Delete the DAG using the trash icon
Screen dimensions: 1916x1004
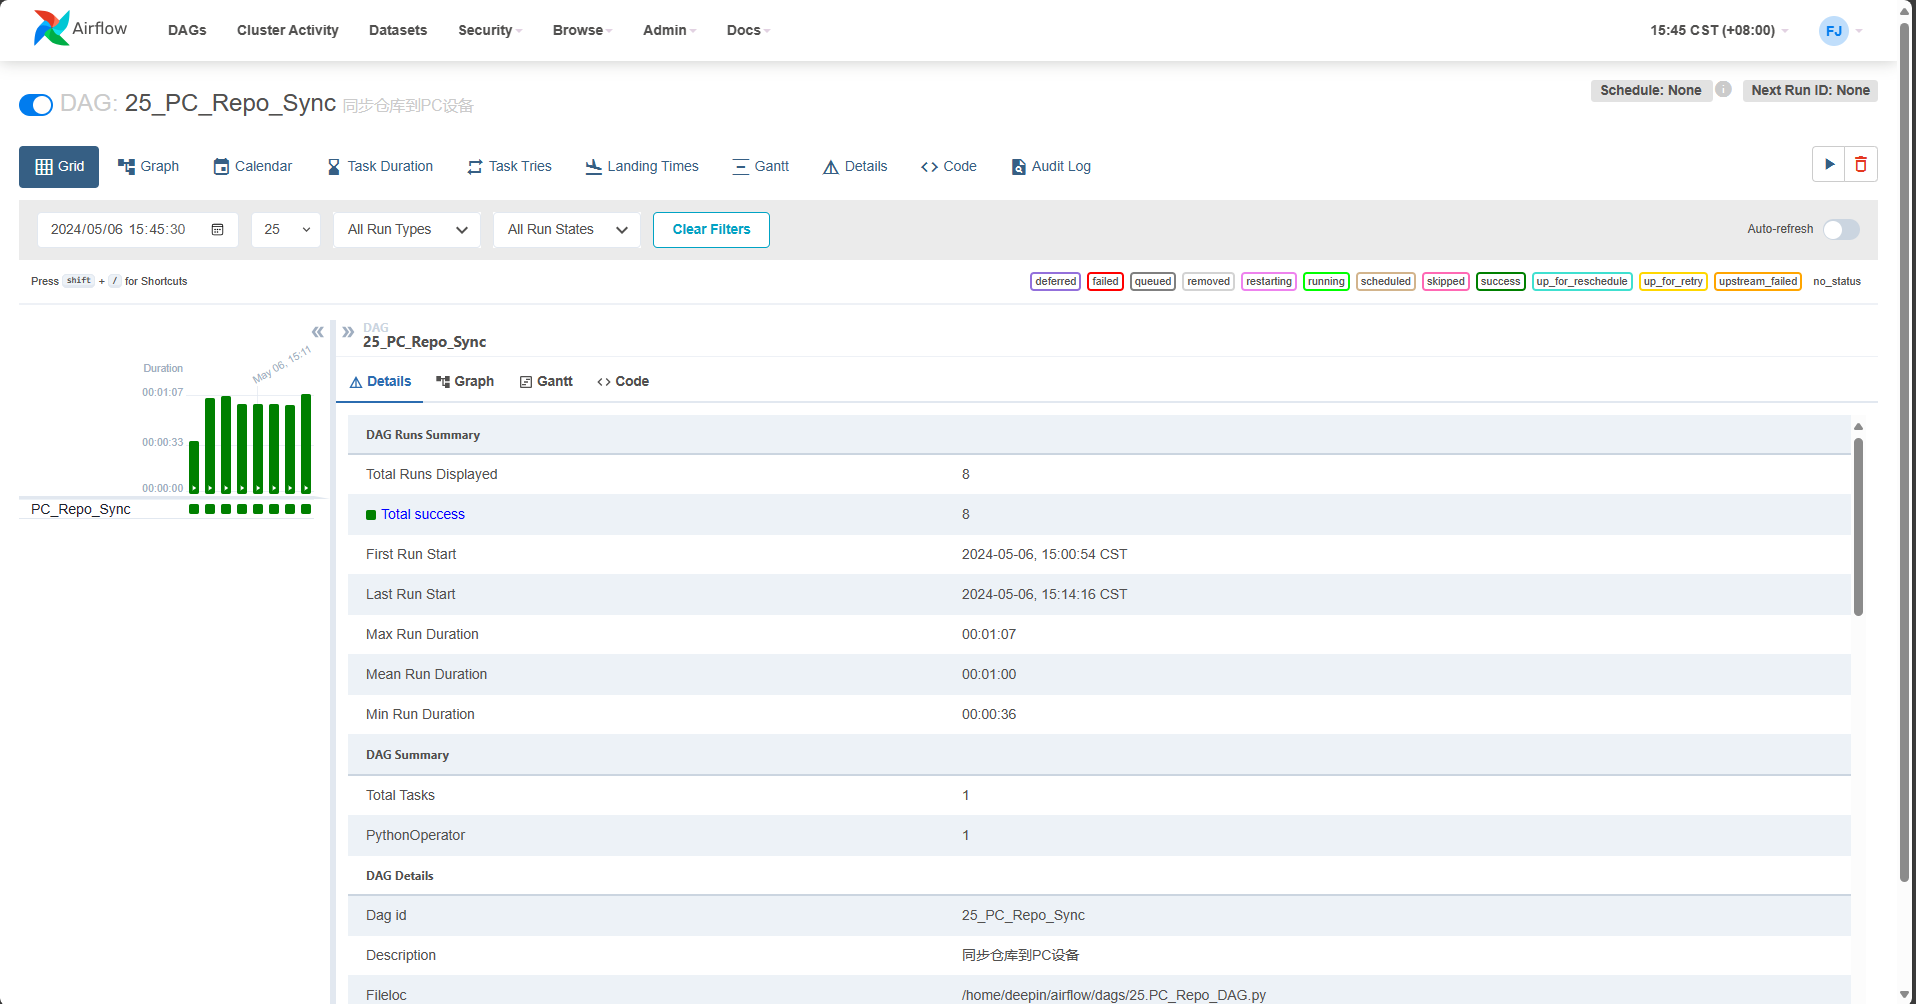point(1861,164)
